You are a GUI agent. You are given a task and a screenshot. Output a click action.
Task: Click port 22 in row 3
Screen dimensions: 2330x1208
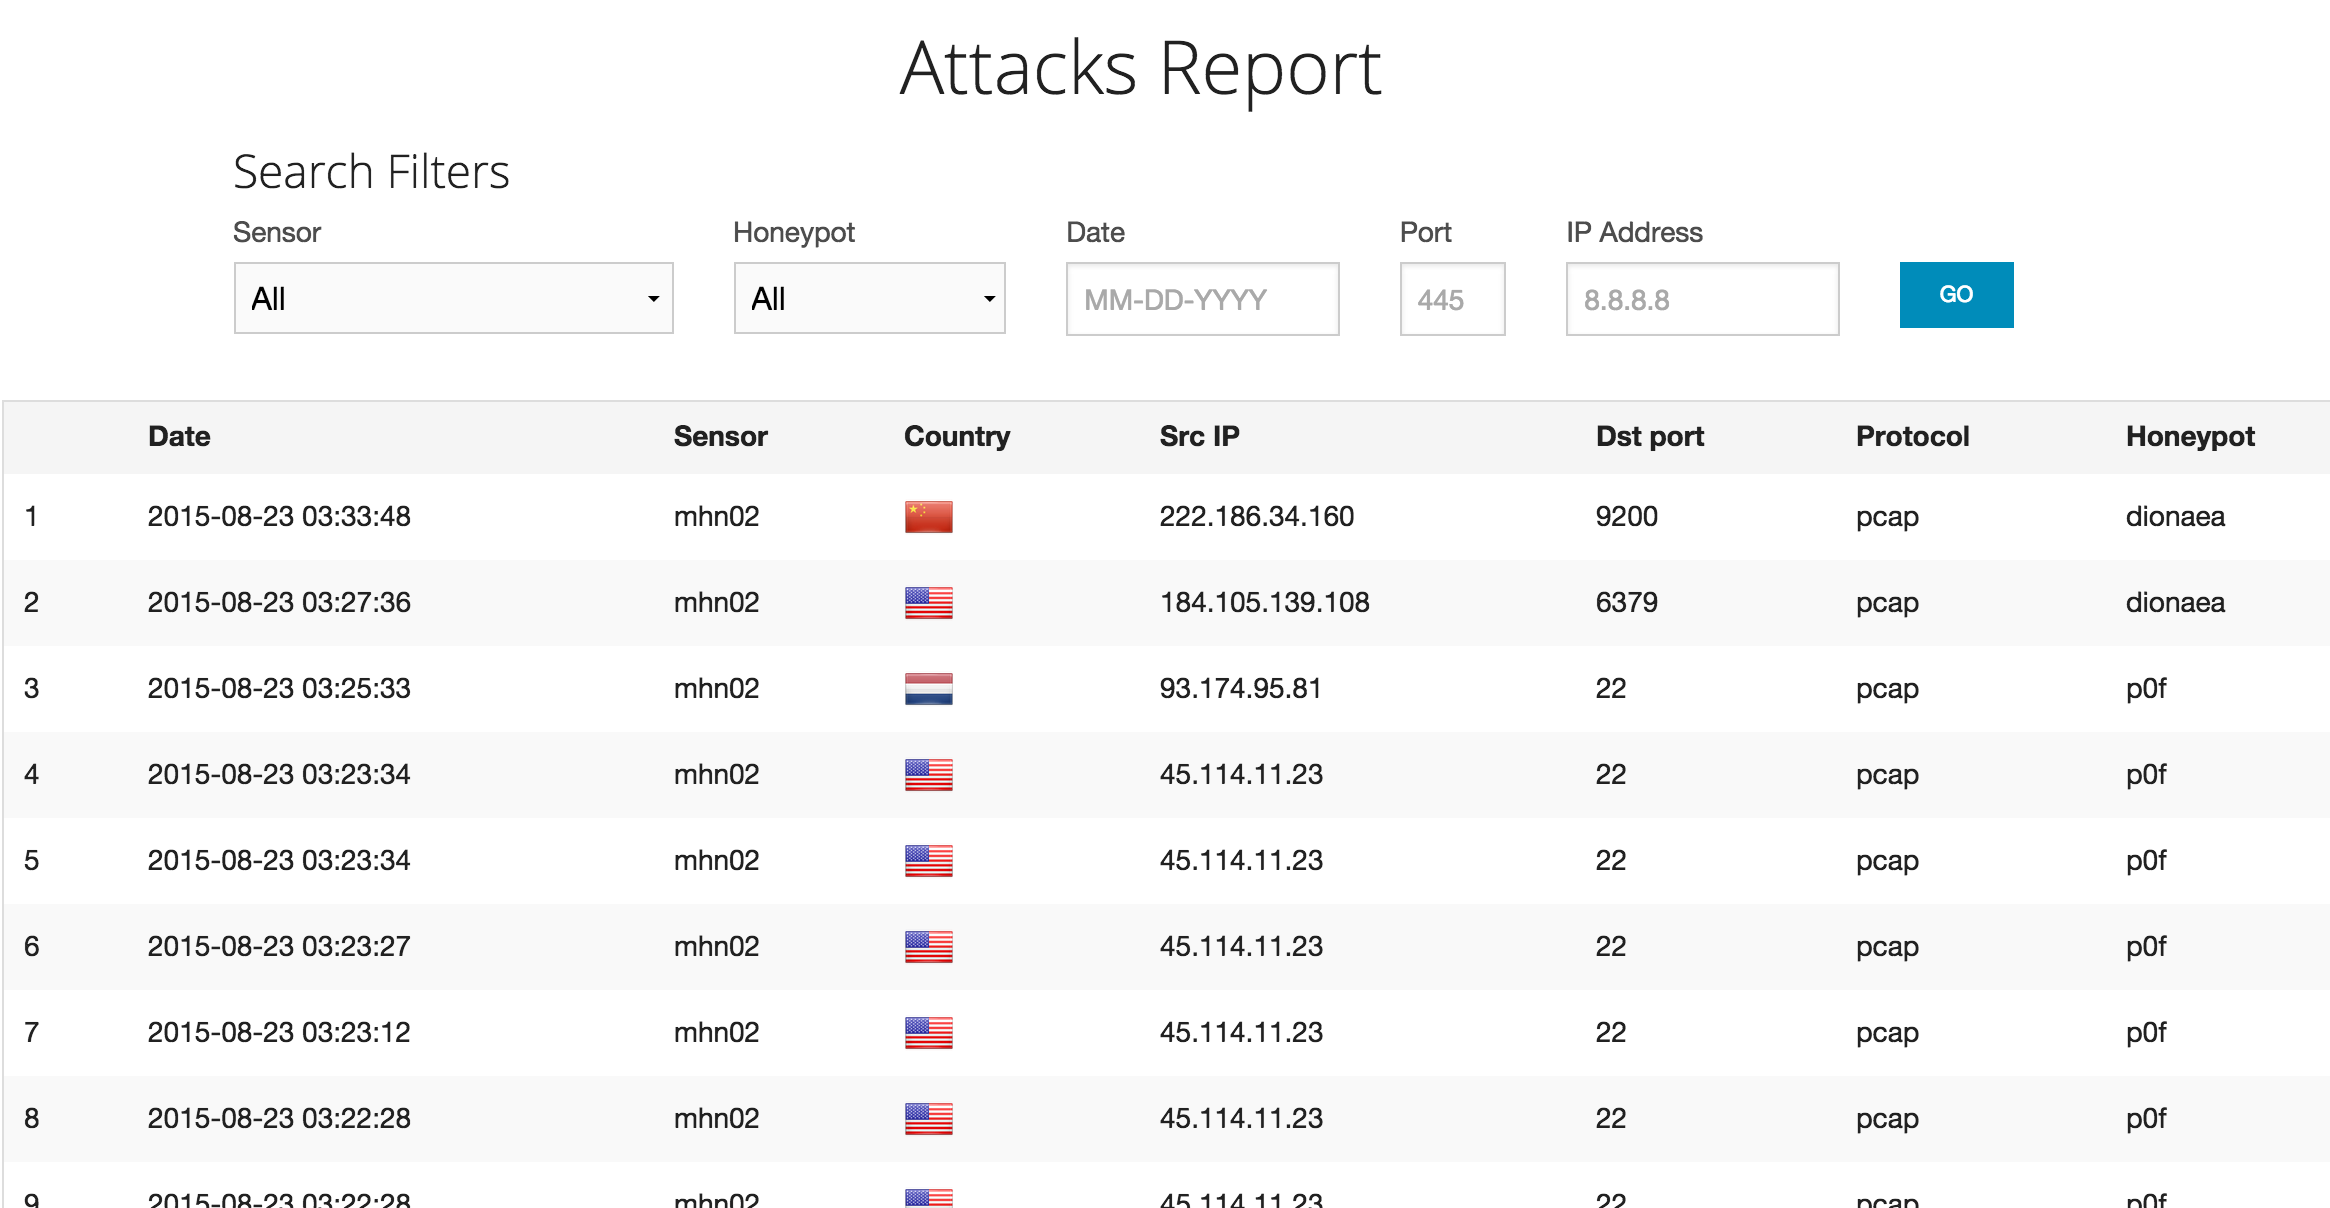coord(1610,688)
